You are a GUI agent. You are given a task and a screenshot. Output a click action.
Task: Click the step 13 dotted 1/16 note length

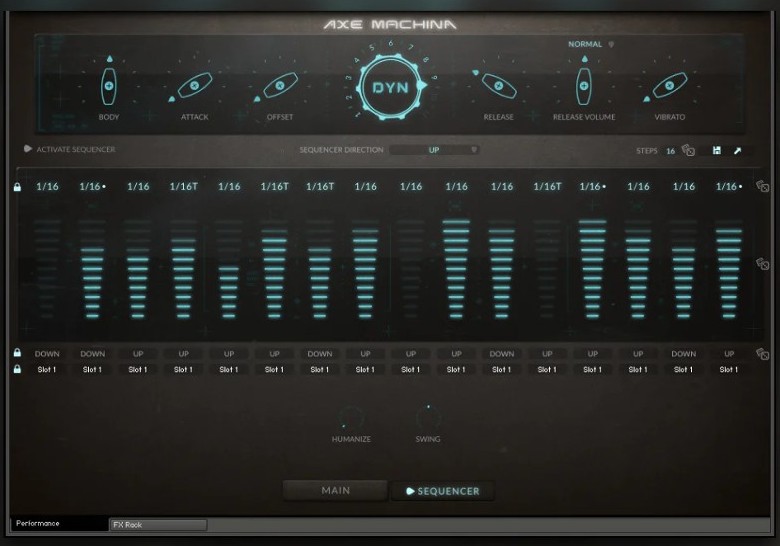[592, 186]
